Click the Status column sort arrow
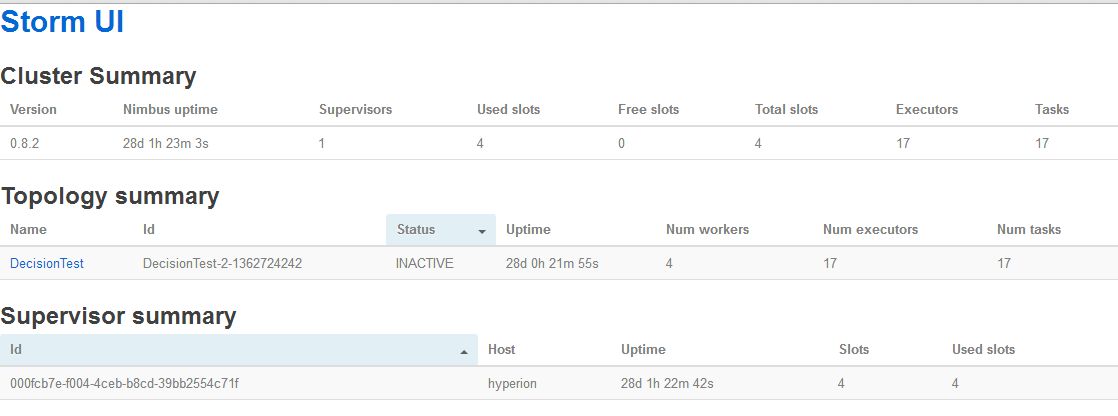Viewport: 1118px width, 416px height. point(482,232)
